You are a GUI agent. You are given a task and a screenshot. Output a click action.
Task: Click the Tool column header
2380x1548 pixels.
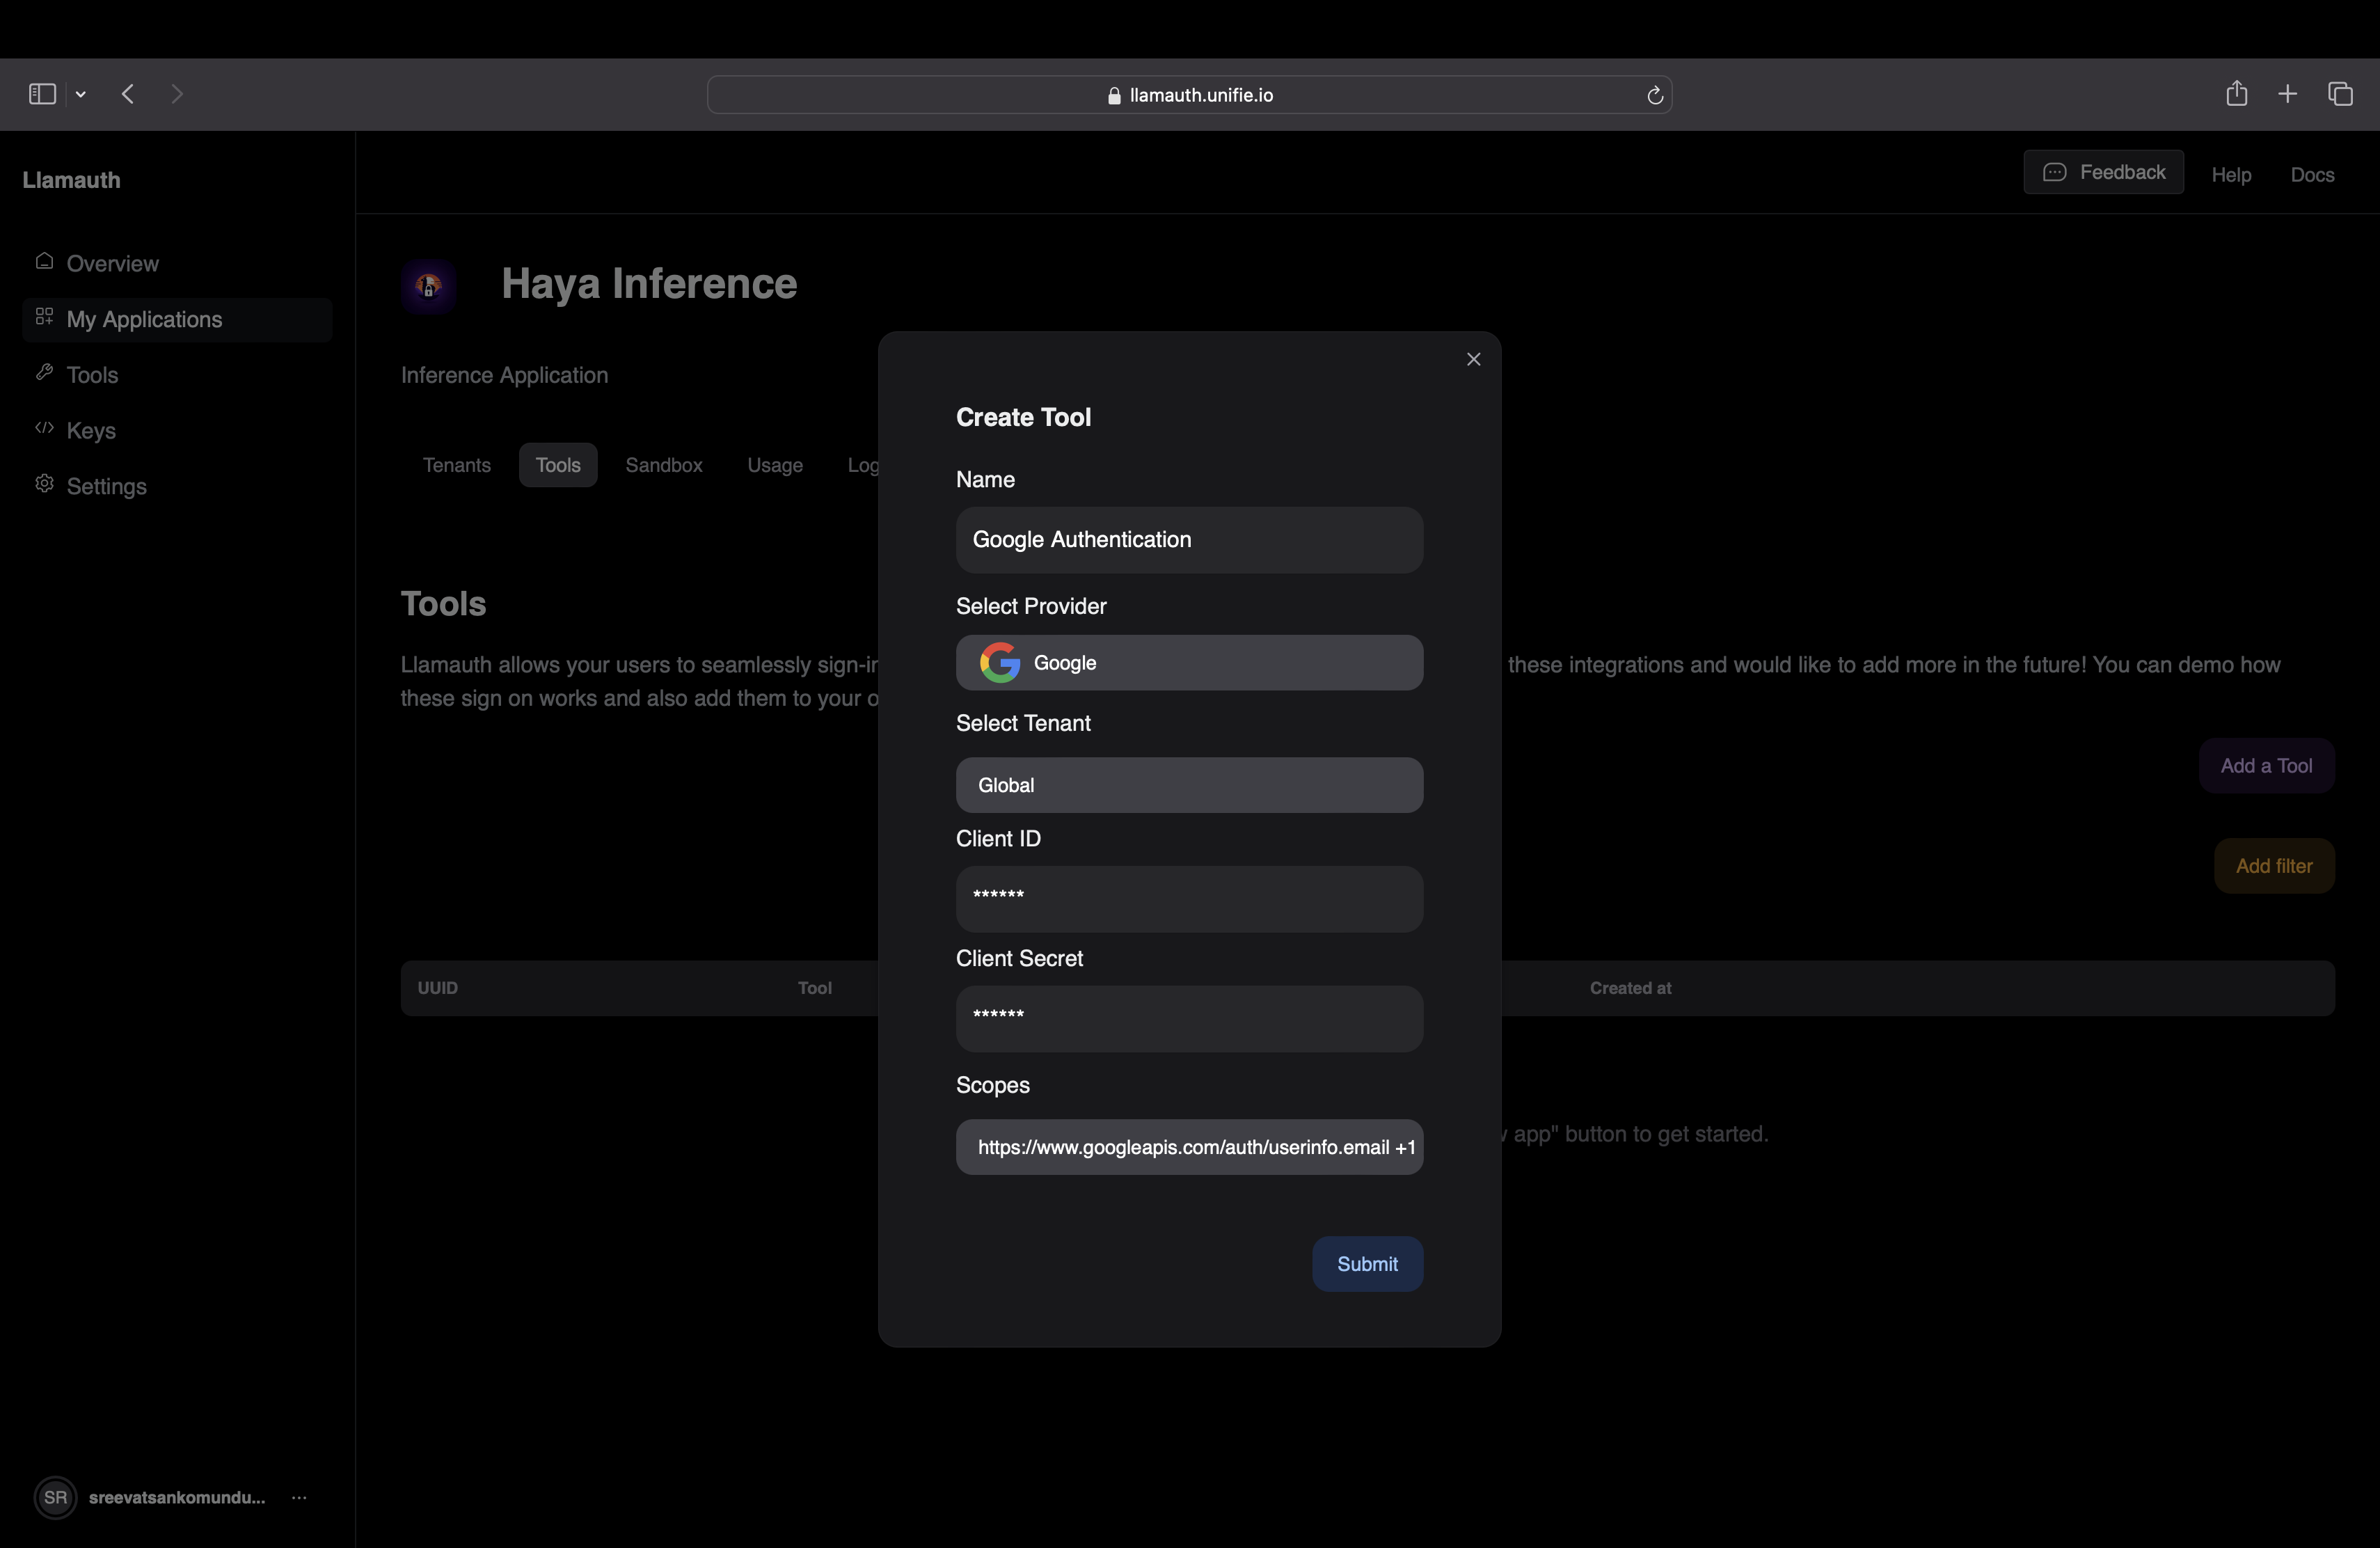[814, 988]
